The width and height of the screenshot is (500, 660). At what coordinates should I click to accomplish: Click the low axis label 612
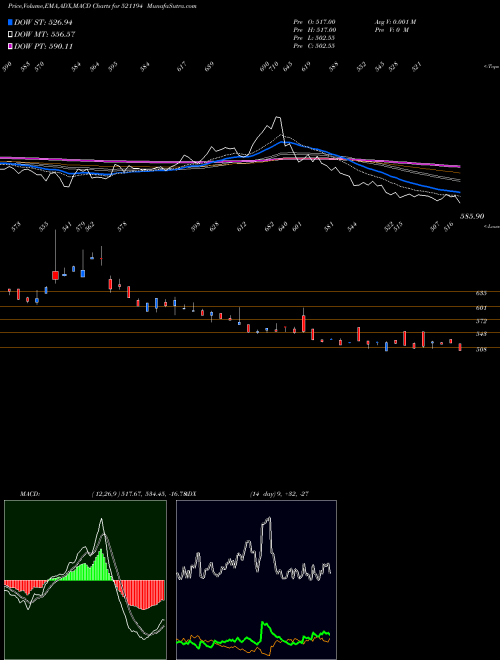point(241,227)
